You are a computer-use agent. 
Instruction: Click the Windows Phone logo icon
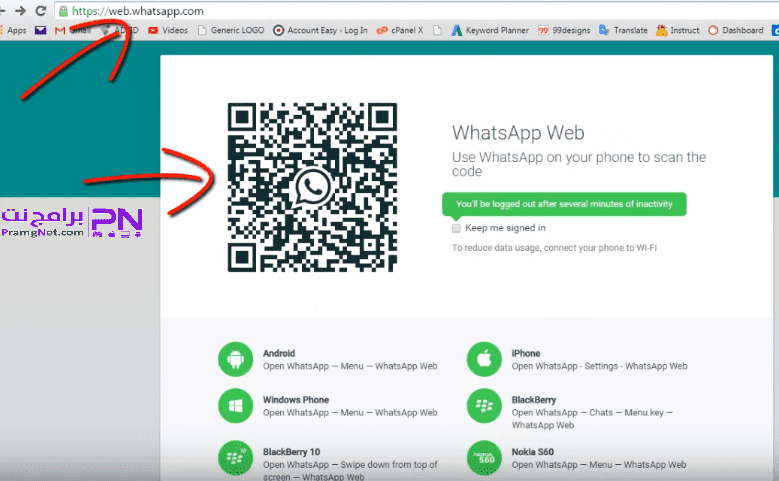(235, 405)
